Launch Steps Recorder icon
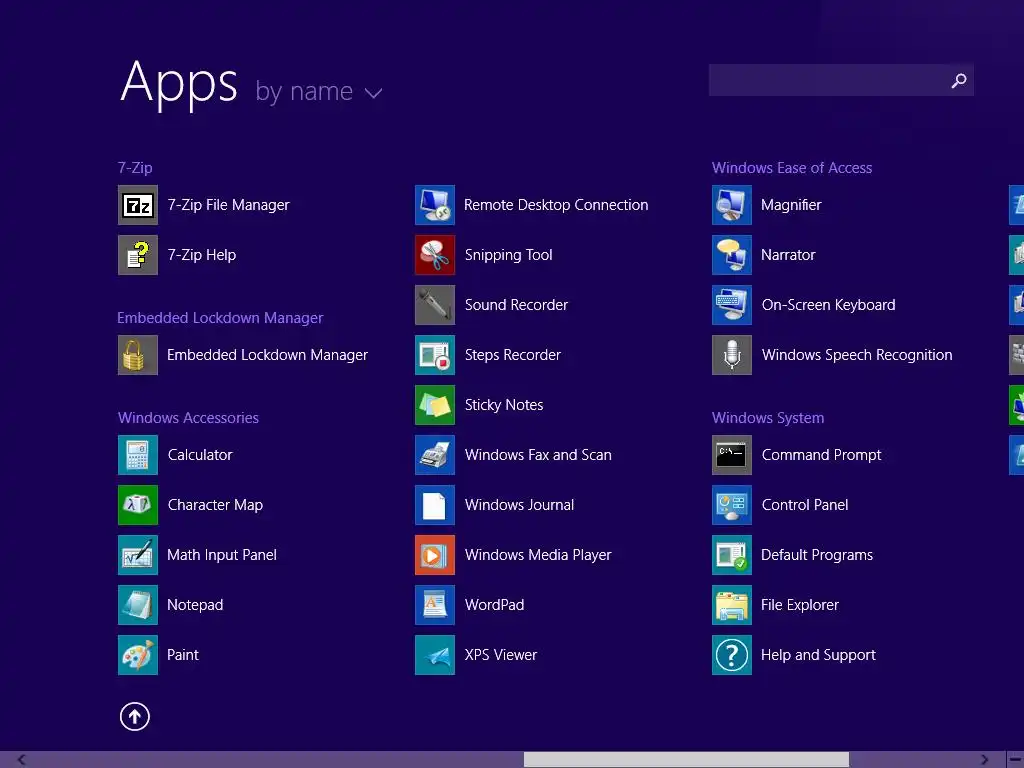 [x=435, y=355]
